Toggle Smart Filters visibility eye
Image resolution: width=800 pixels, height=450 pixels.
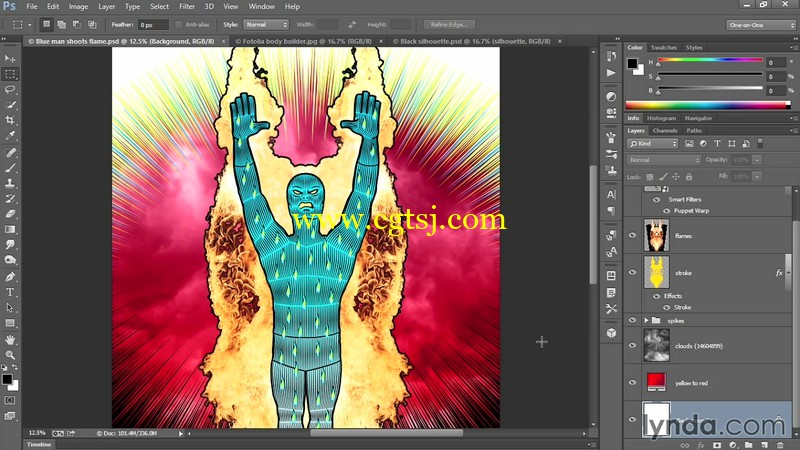657,199
